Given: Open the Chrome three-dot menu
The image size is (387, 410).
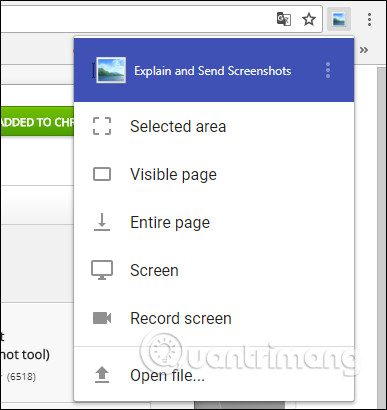Looking at the screenshot, I should (369, 19).
